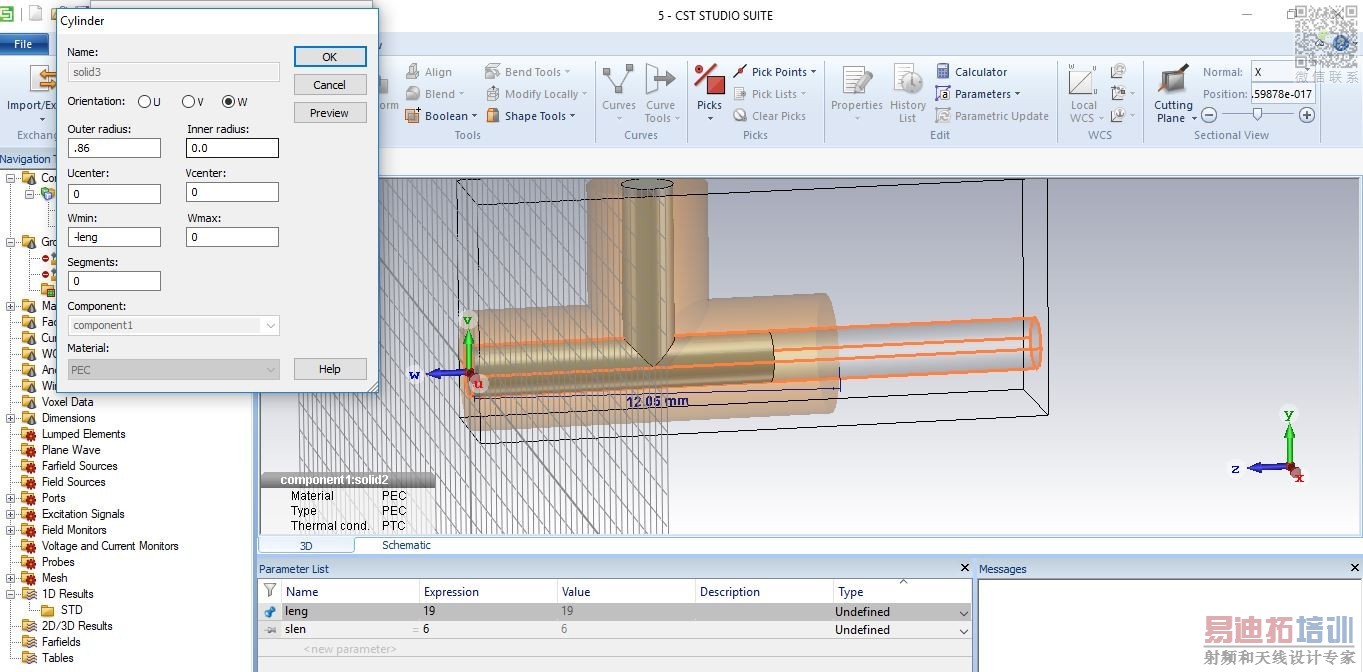The image size is (1363, 672).
Task: Click the filter icon in Parameter List
Action: pos(269,591)
